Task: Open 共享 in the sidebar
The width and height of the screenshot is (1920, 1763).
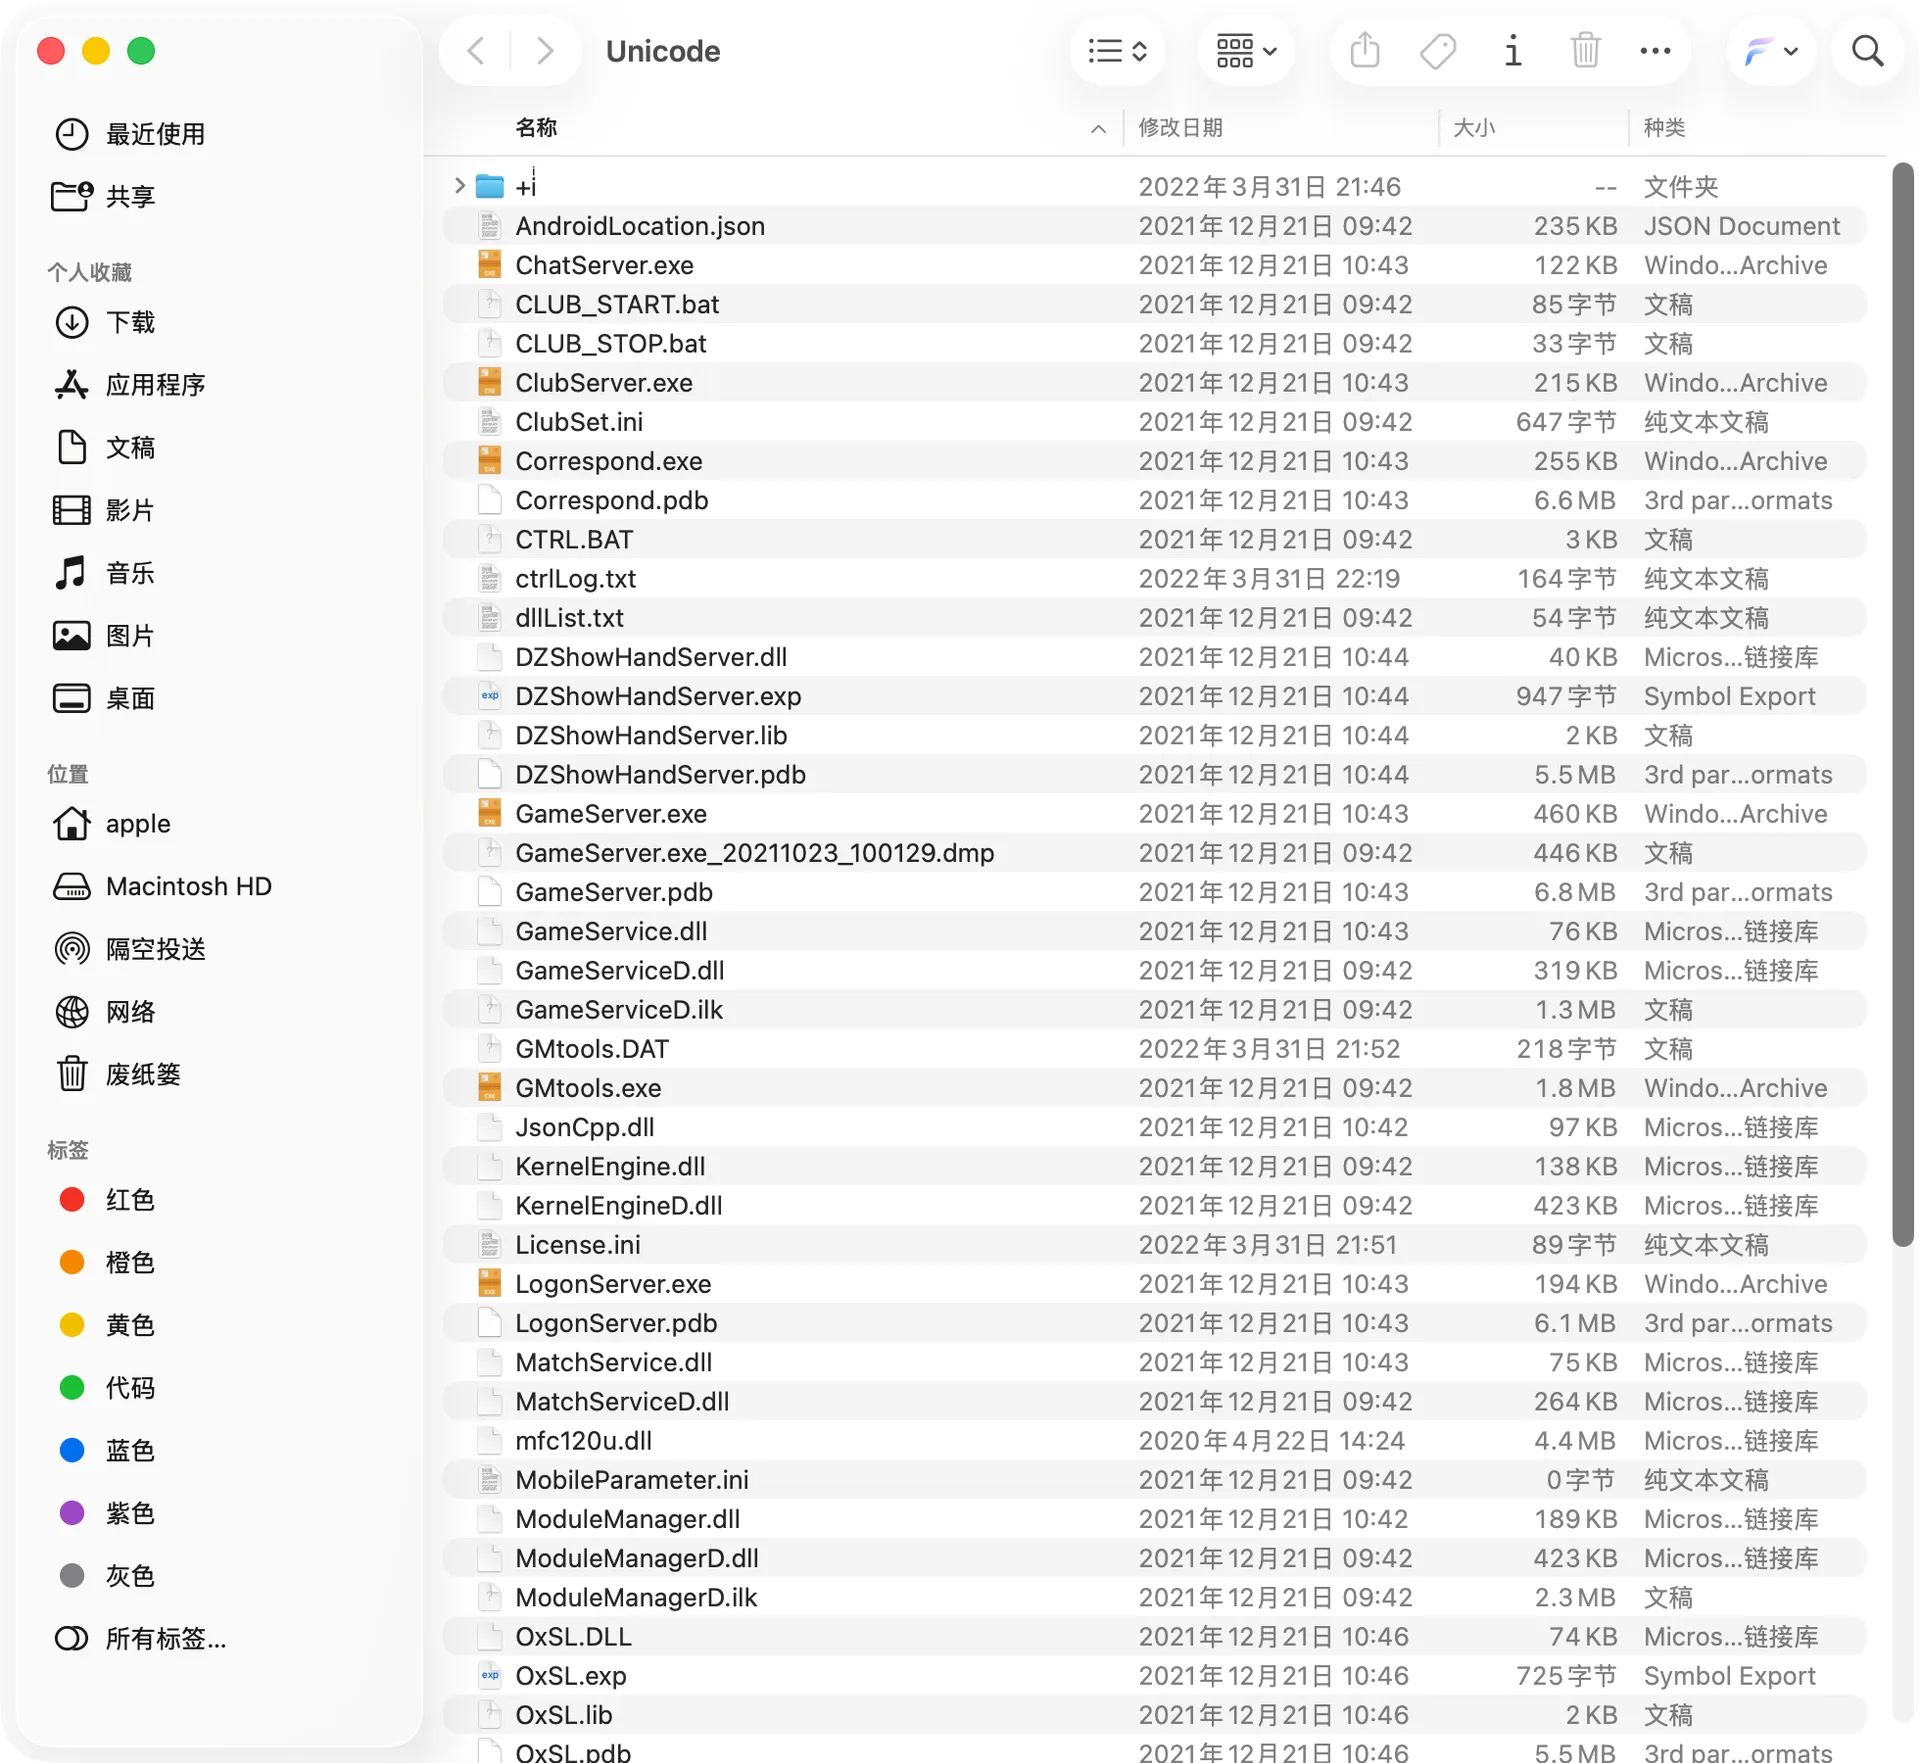Action: 105,196
